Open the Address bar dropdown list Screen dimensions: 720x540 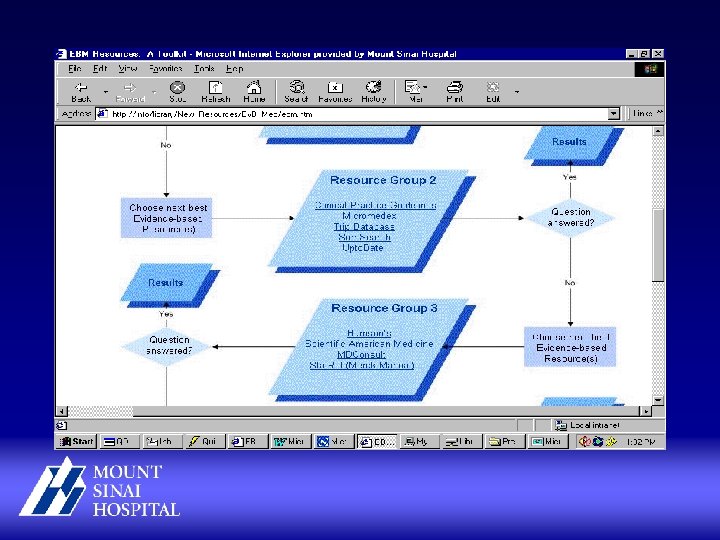coord(613,113)
